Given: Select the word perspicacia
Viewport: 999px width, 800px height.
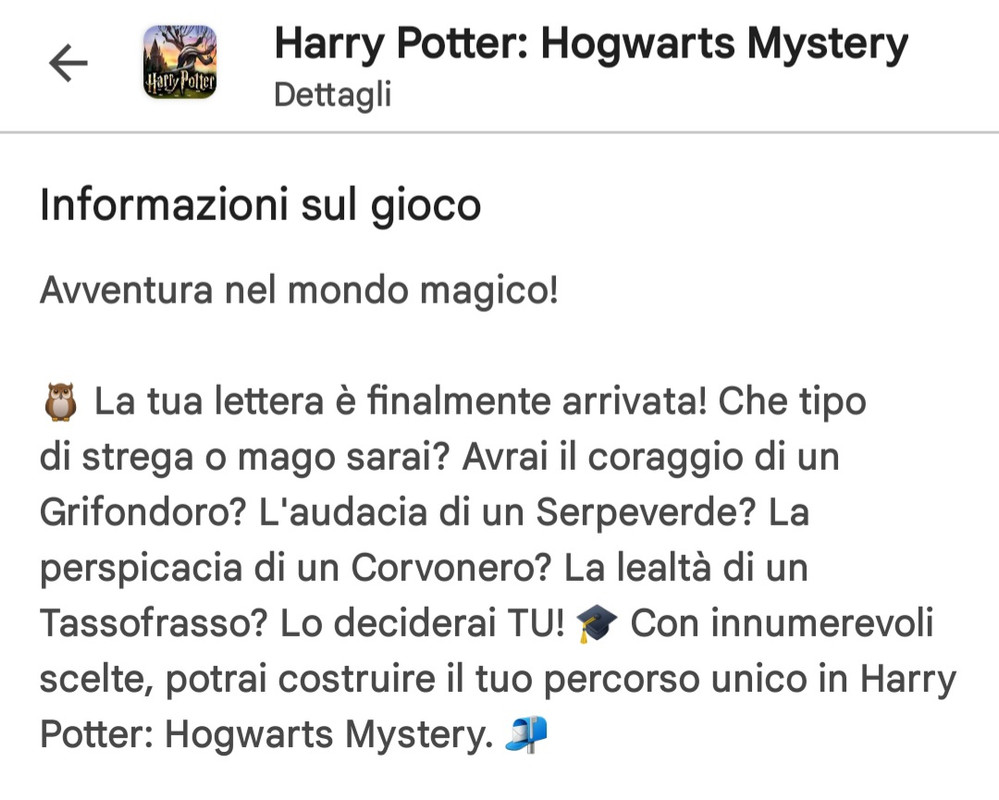Looking at the screenshot, I should click(141, 569).
